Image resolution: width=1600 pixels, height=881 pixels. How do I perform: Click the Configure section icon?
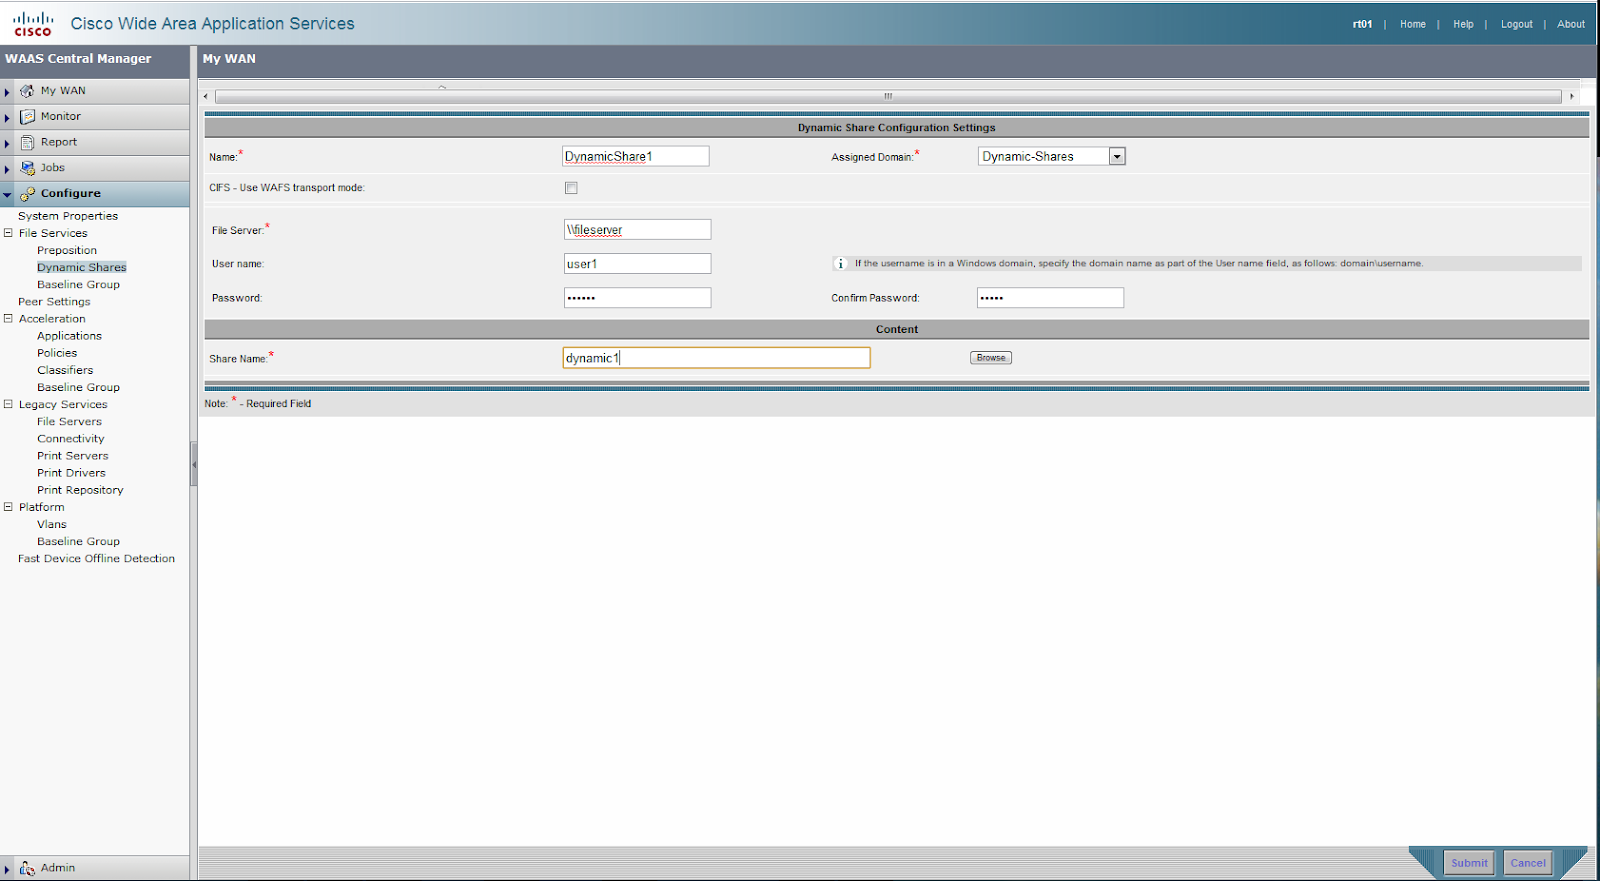(x=27, y=194)
